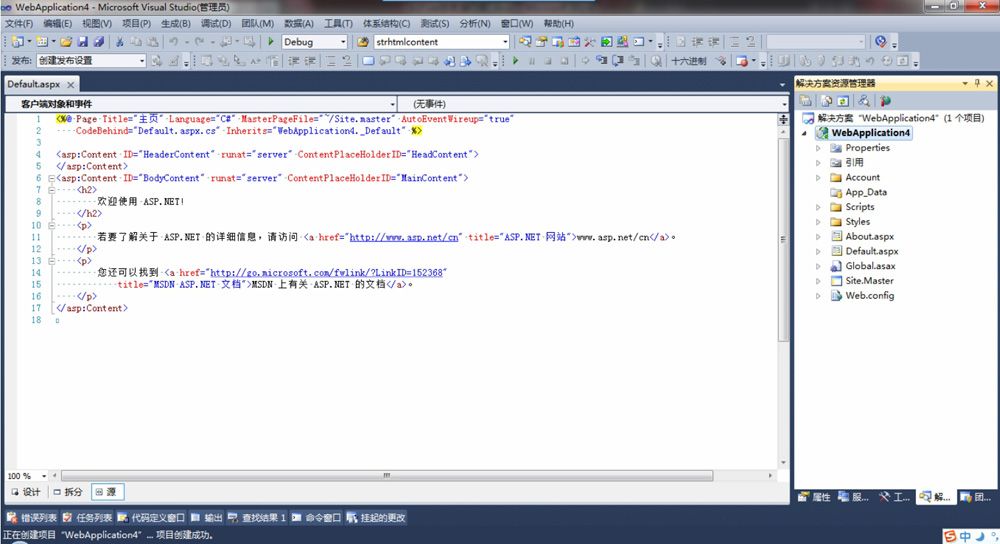The image size is (1000, 544).
Task: Open the 调试(D) menu
Action: coord(216,24)
